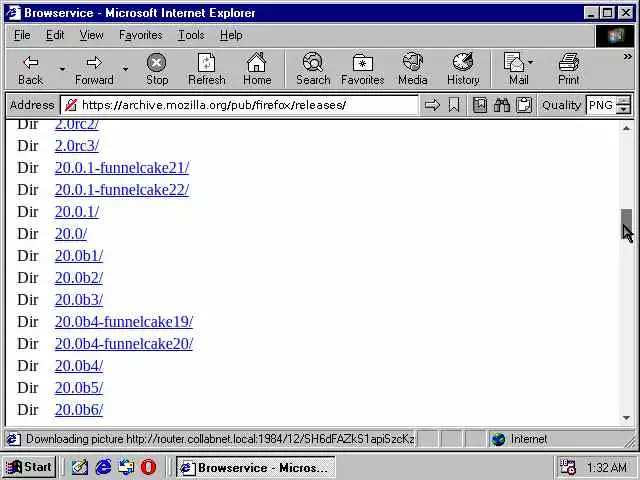Click the task scheduler tray icon

tap(568, 467)
